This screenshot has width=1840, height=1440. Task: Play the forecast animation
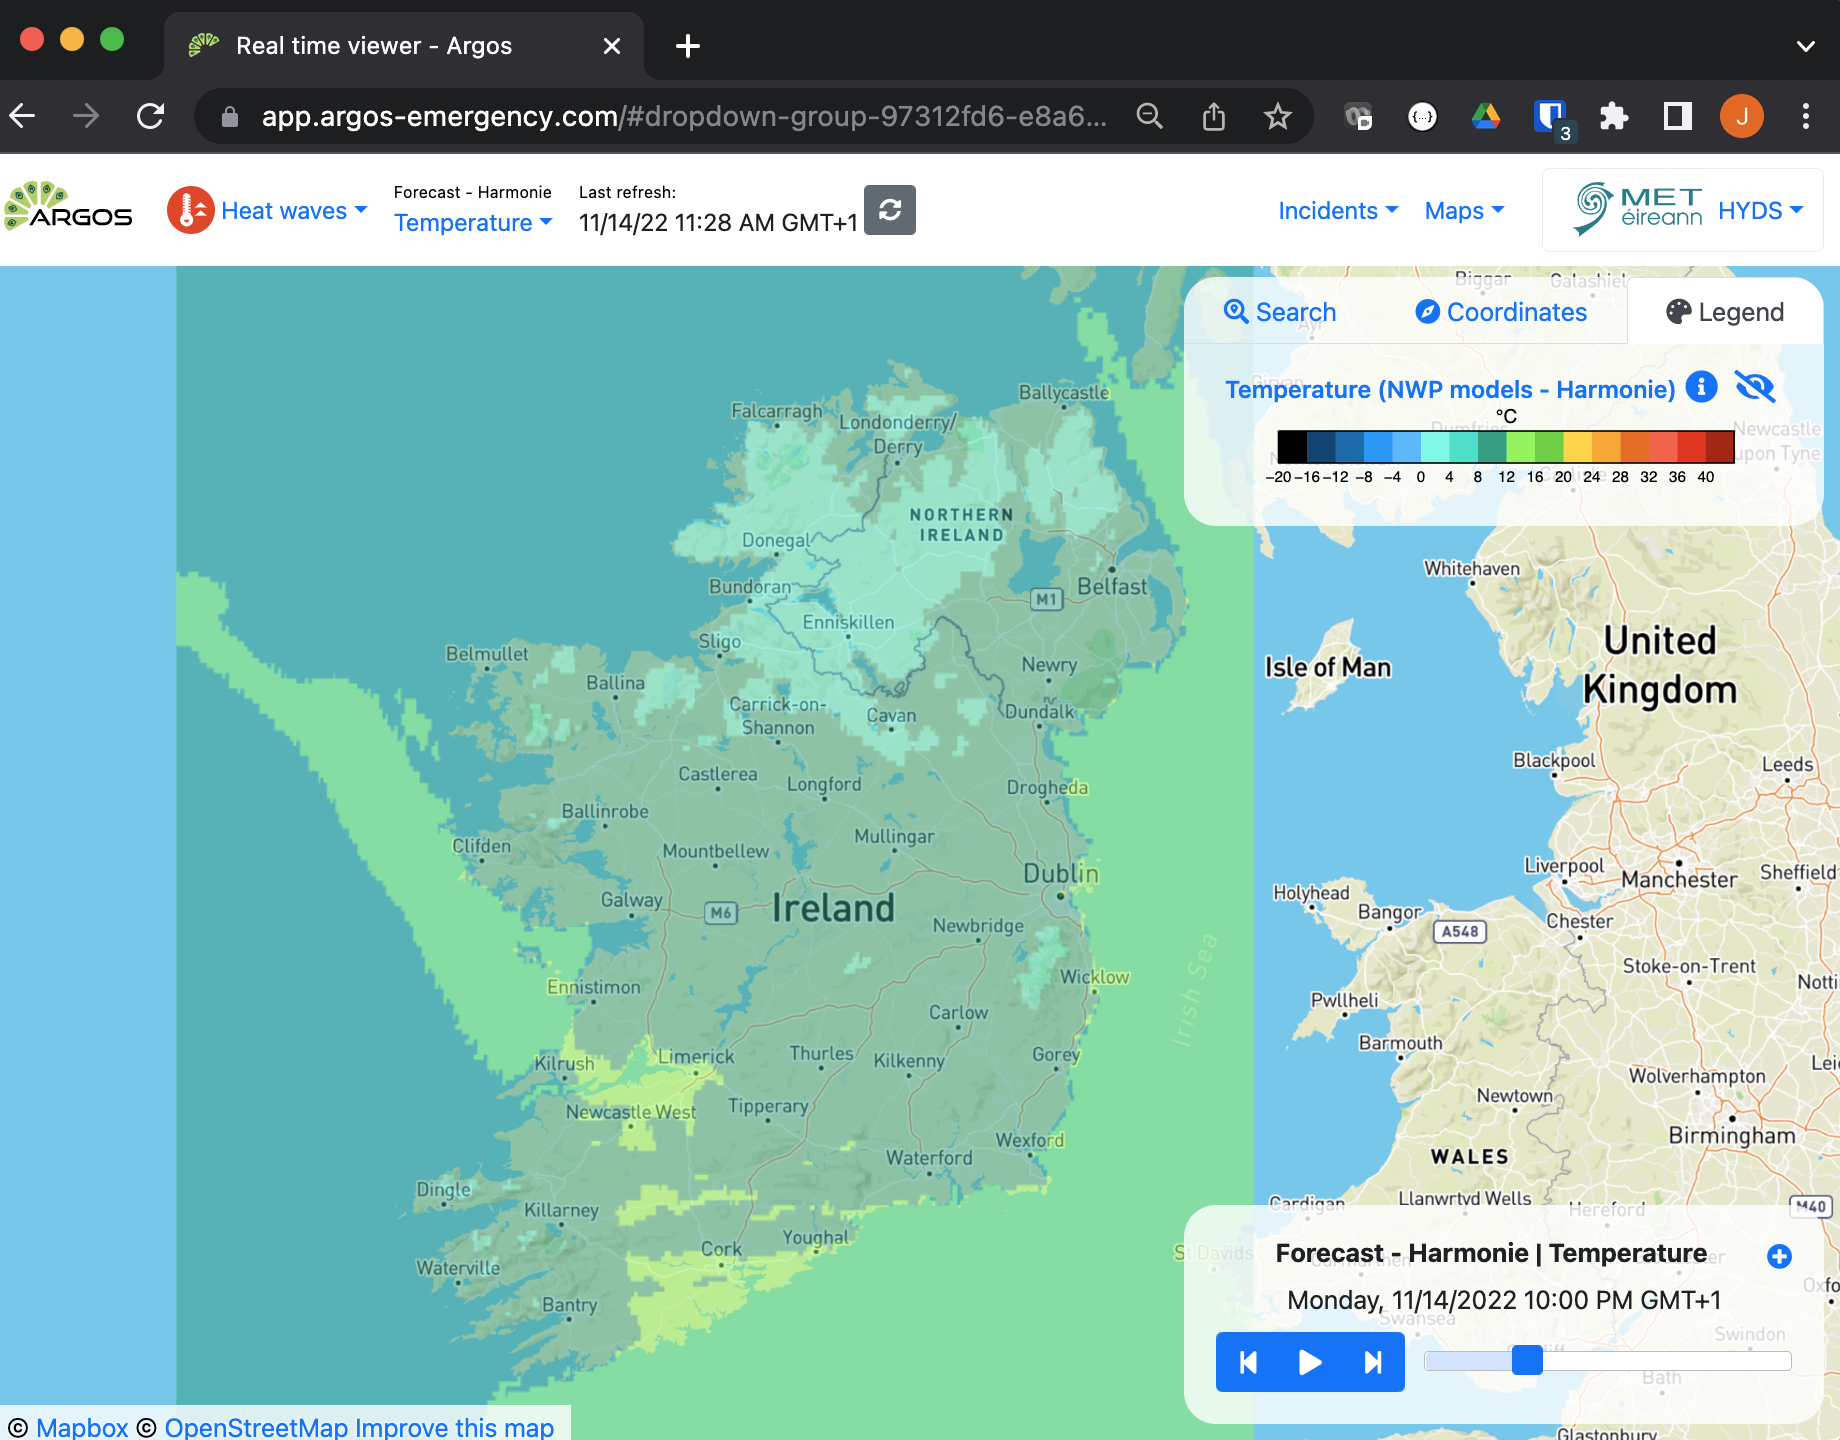coord(1310,1362)
